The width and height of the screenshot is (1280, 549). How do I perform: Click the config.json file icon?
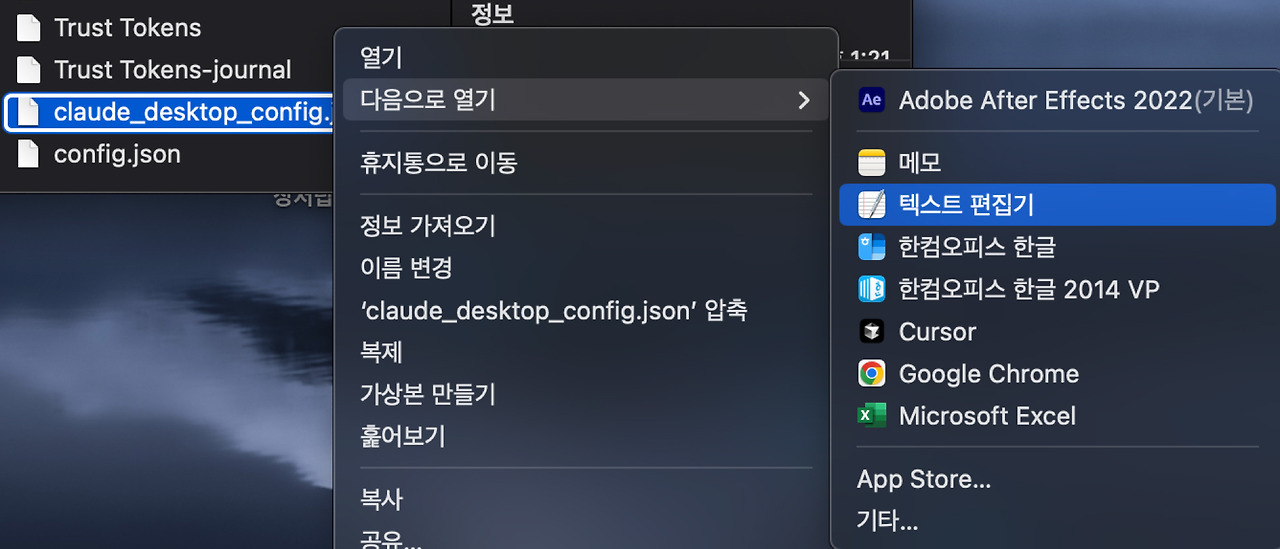click(29, 154)
